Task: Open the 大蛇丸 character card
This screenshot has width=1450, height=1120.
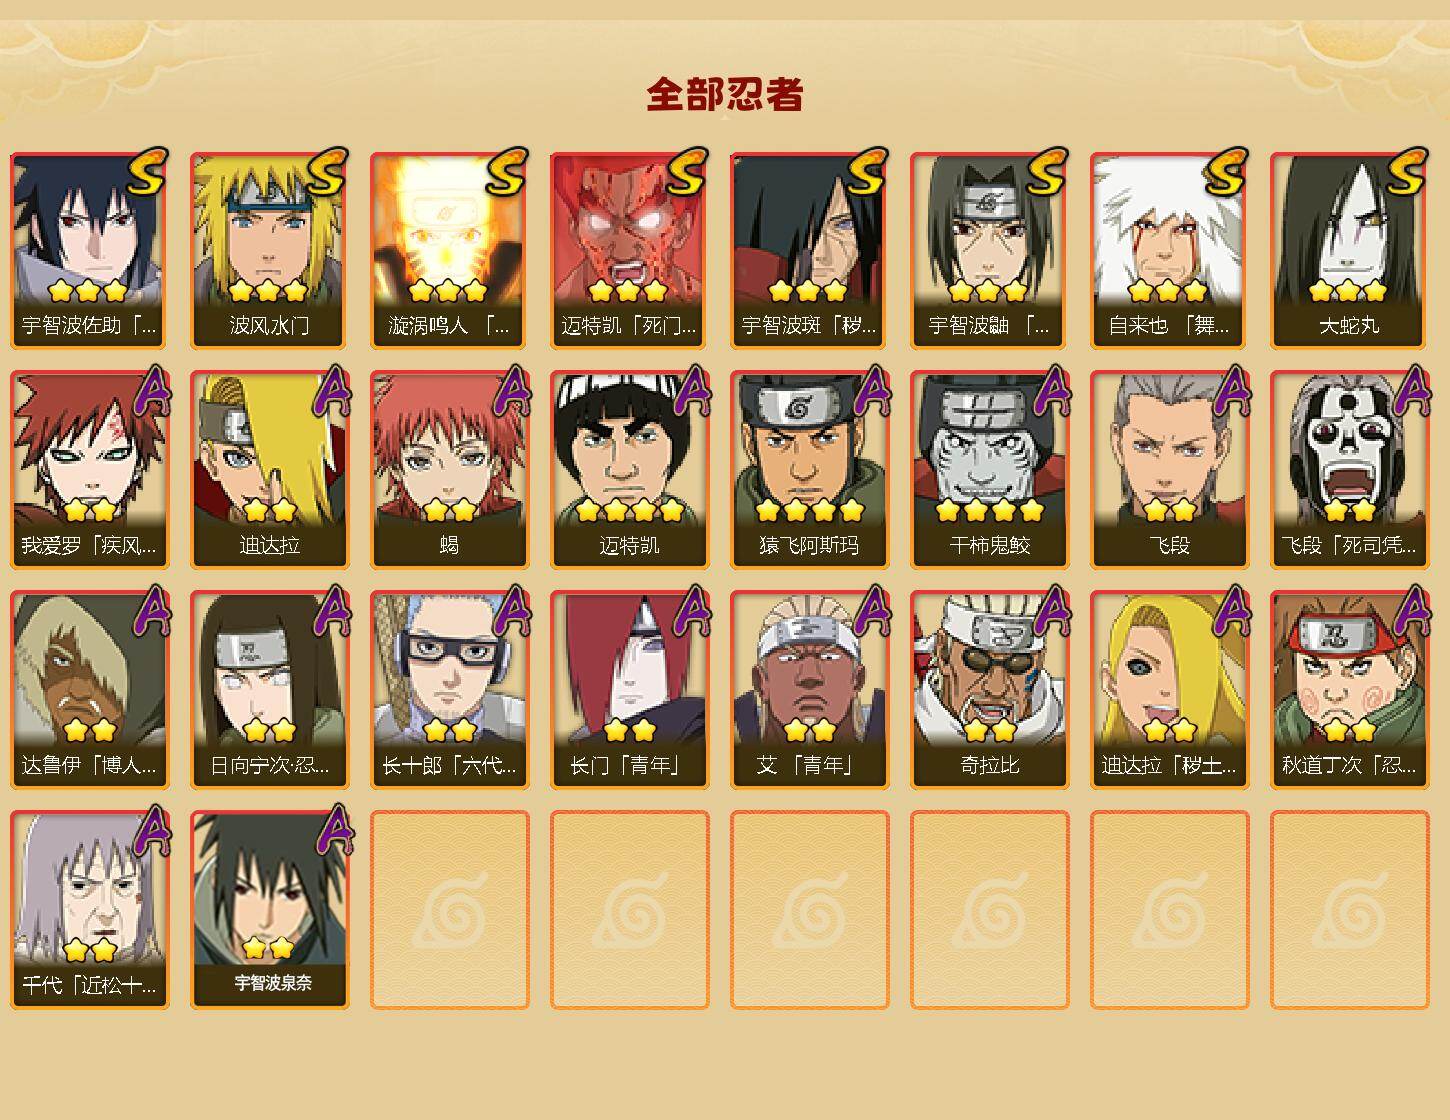Action: tap(1349, 250)
